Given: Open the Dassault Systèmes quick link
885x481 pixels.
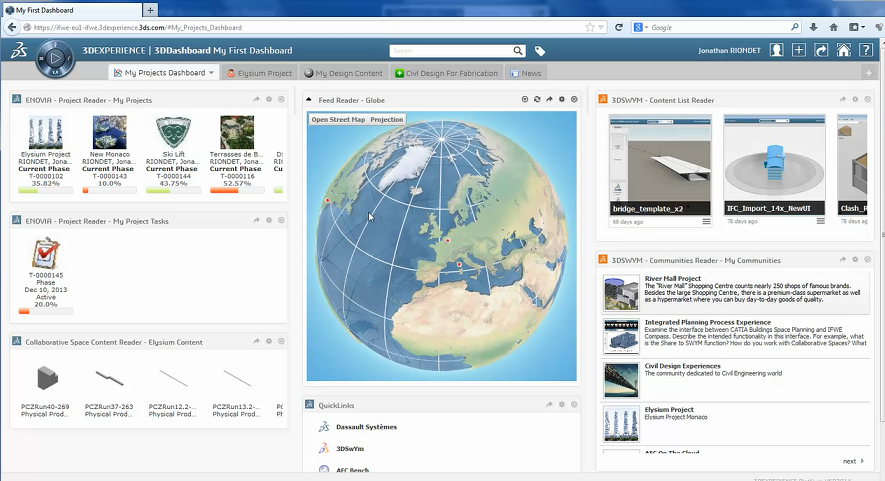Looking at the screenshot, I should pyautogui.click(x=366, y=427).
